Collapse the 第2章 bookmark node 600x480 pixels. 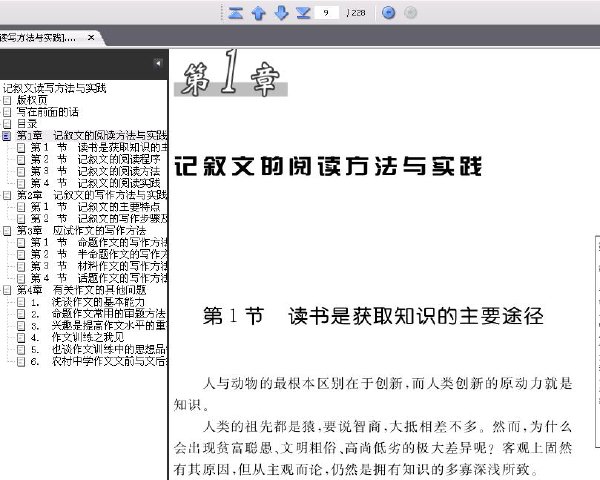coord(7,195)
